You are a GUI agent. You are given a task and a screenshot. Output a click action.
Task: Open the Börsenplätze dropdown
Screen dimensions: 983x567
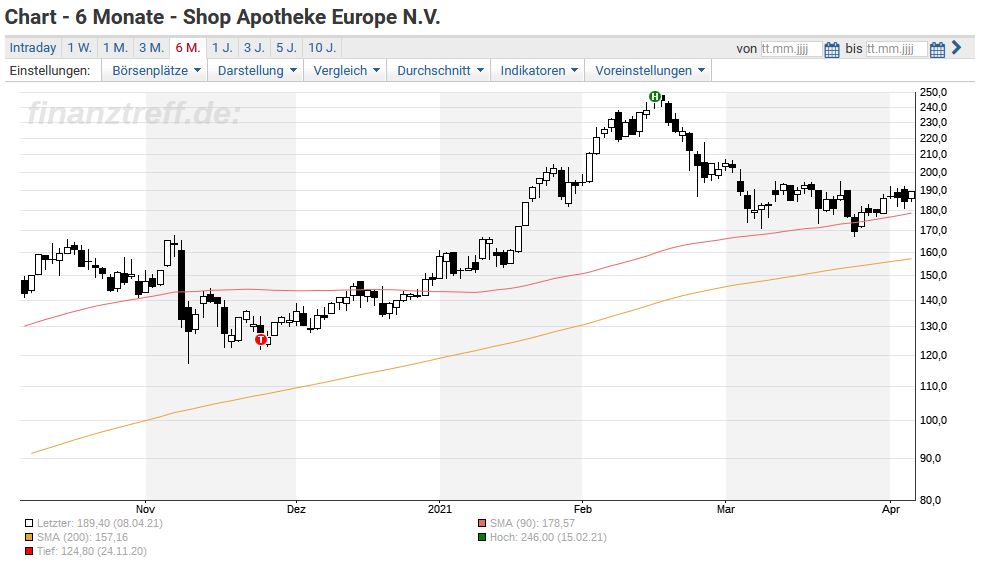pos(156,70)
